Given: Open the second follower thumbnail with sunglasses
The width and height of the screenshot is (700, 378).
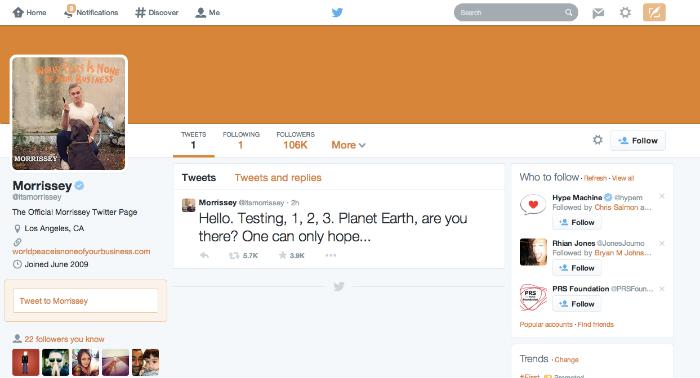Looking at the screenshot, I should [55, 362].
